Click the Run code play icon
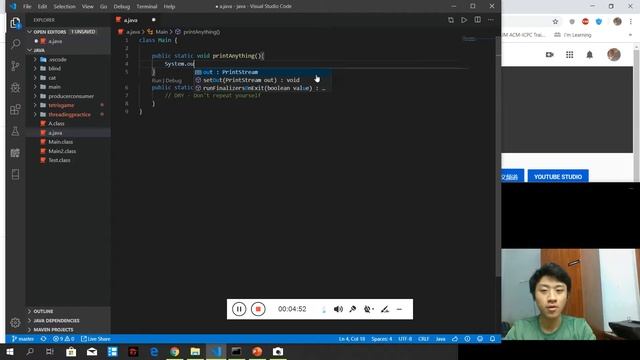This screenshot has width=640, height=360. pos(464,20)
